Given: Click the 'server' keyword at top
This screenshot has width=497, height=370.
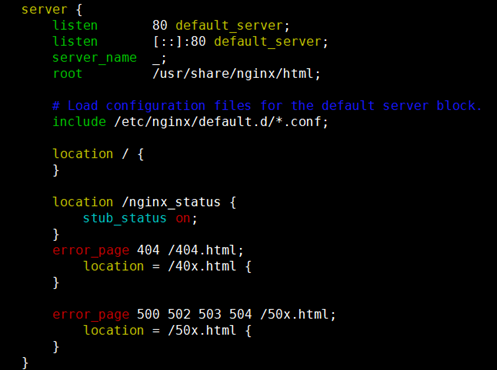Looking at the screenshot, I should (x=44, y=9).
